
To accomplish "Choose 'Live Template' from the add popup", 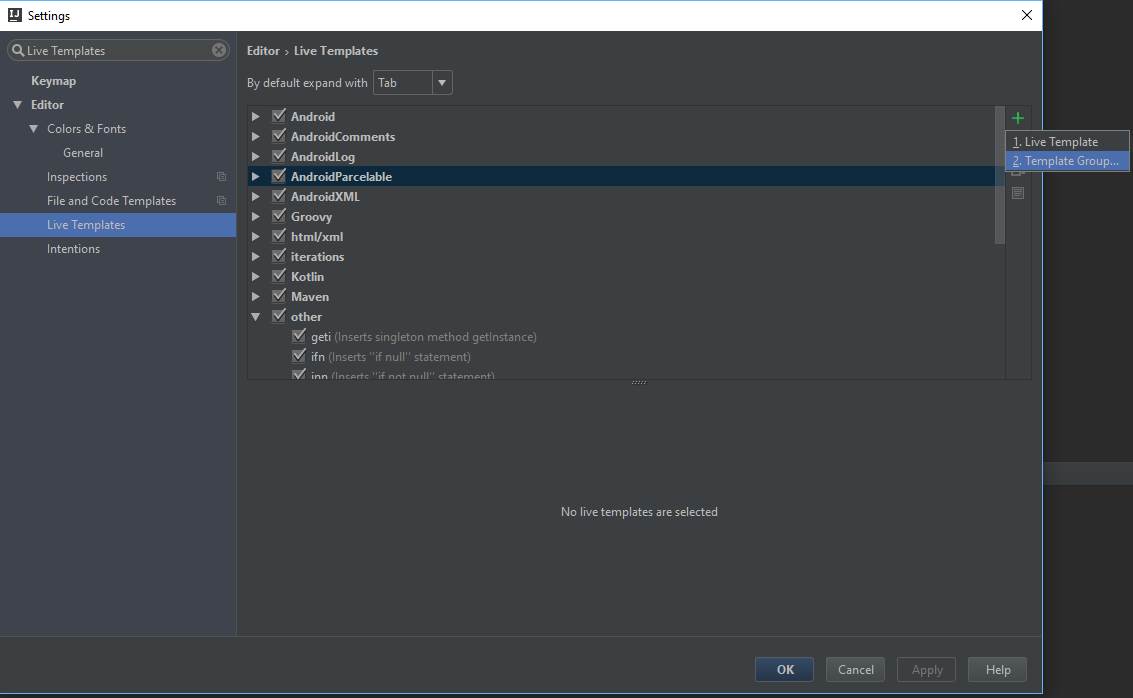I will pyautogui.click(x=1060, y=142).
